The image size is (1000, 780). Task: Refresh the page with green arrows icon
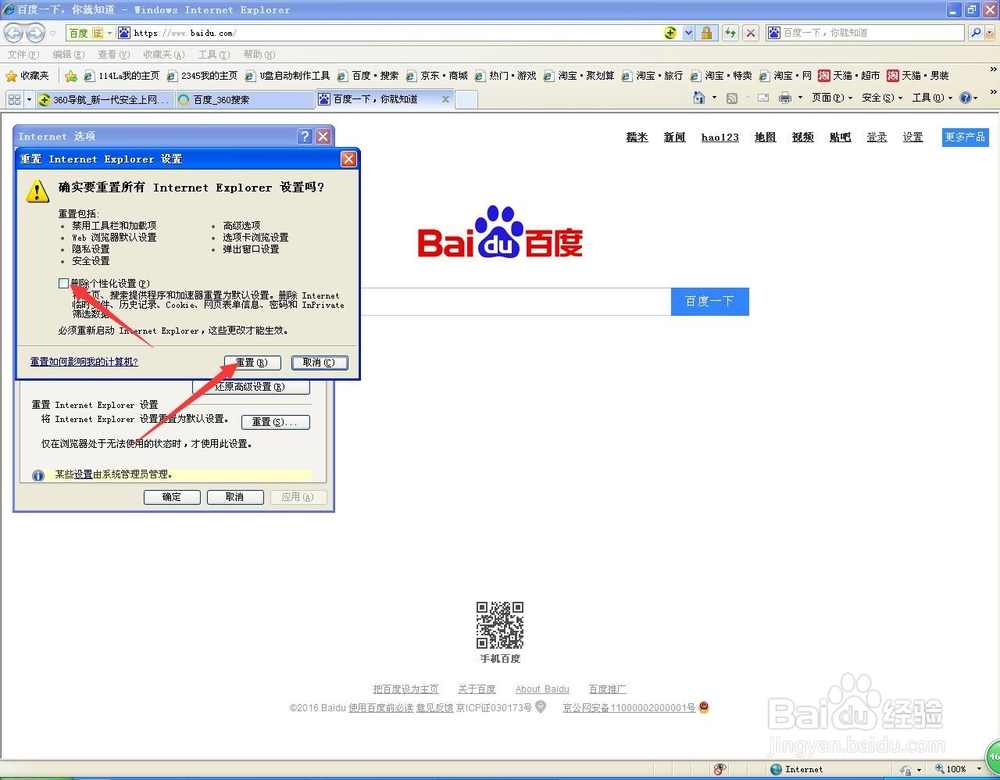730,33
